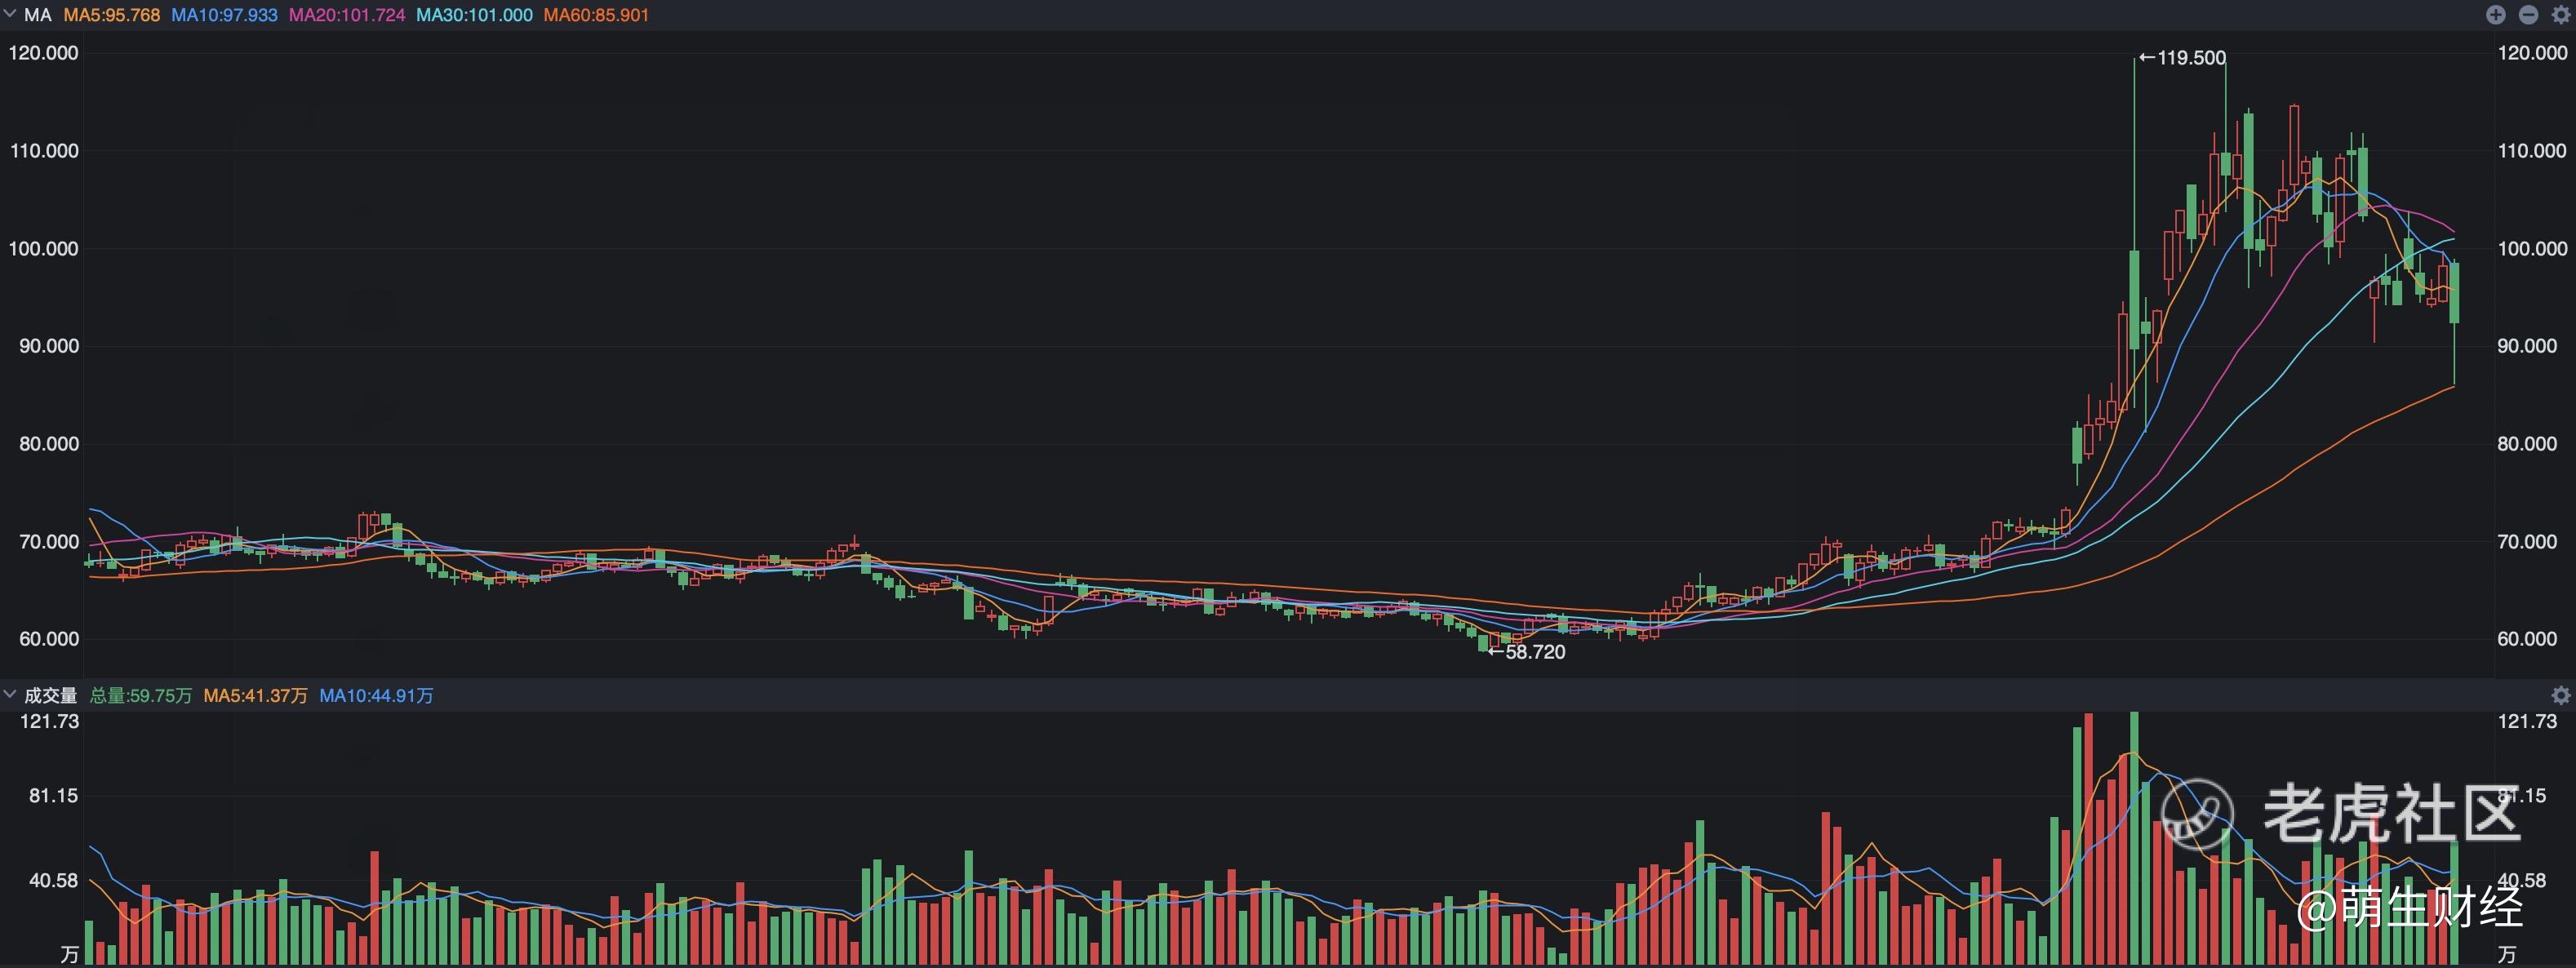Open the volume panel settings gear
This screenshot has height=968, width=2576.
pos(2561,695)
